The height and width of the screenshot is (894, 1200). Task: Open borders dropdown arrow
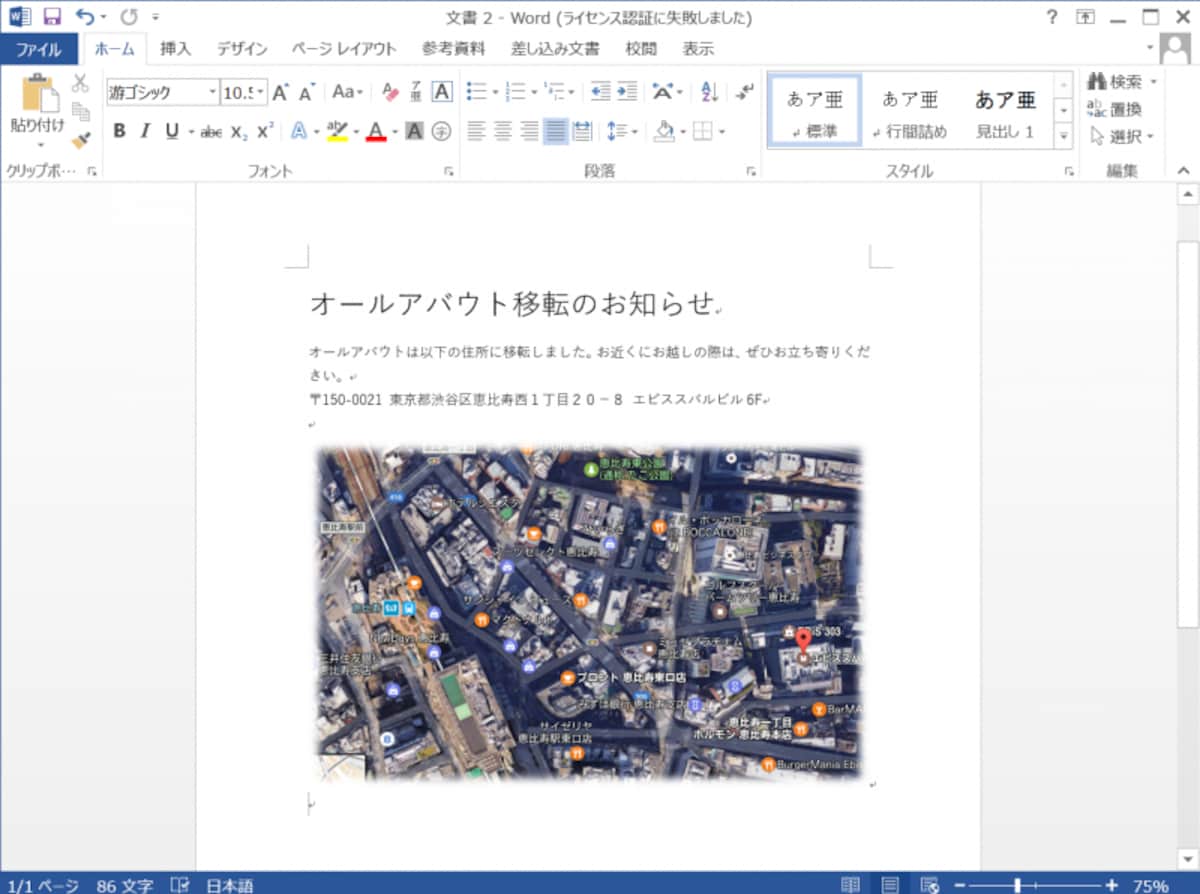722,131
